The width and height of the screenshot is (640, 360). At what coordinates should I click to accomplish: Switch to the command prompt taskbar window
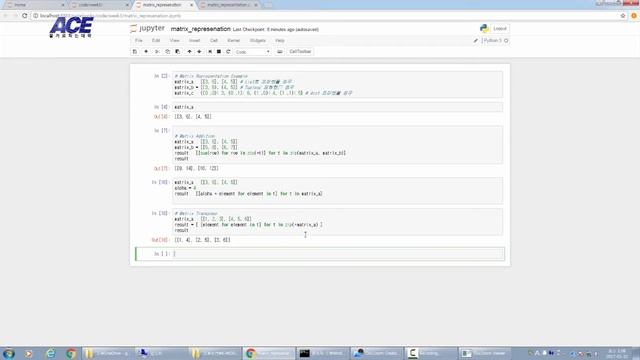click(322, 353)
